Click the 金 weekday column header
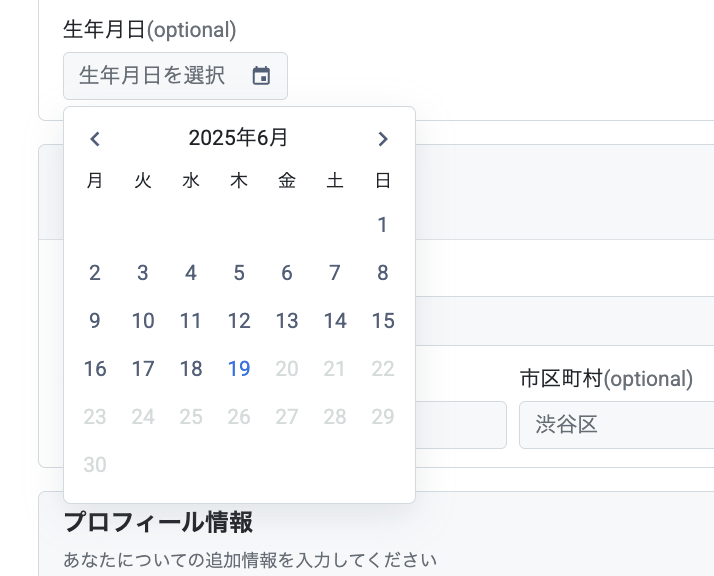The height and width of the screenshot is (576, 714). (x=287, y=180)
